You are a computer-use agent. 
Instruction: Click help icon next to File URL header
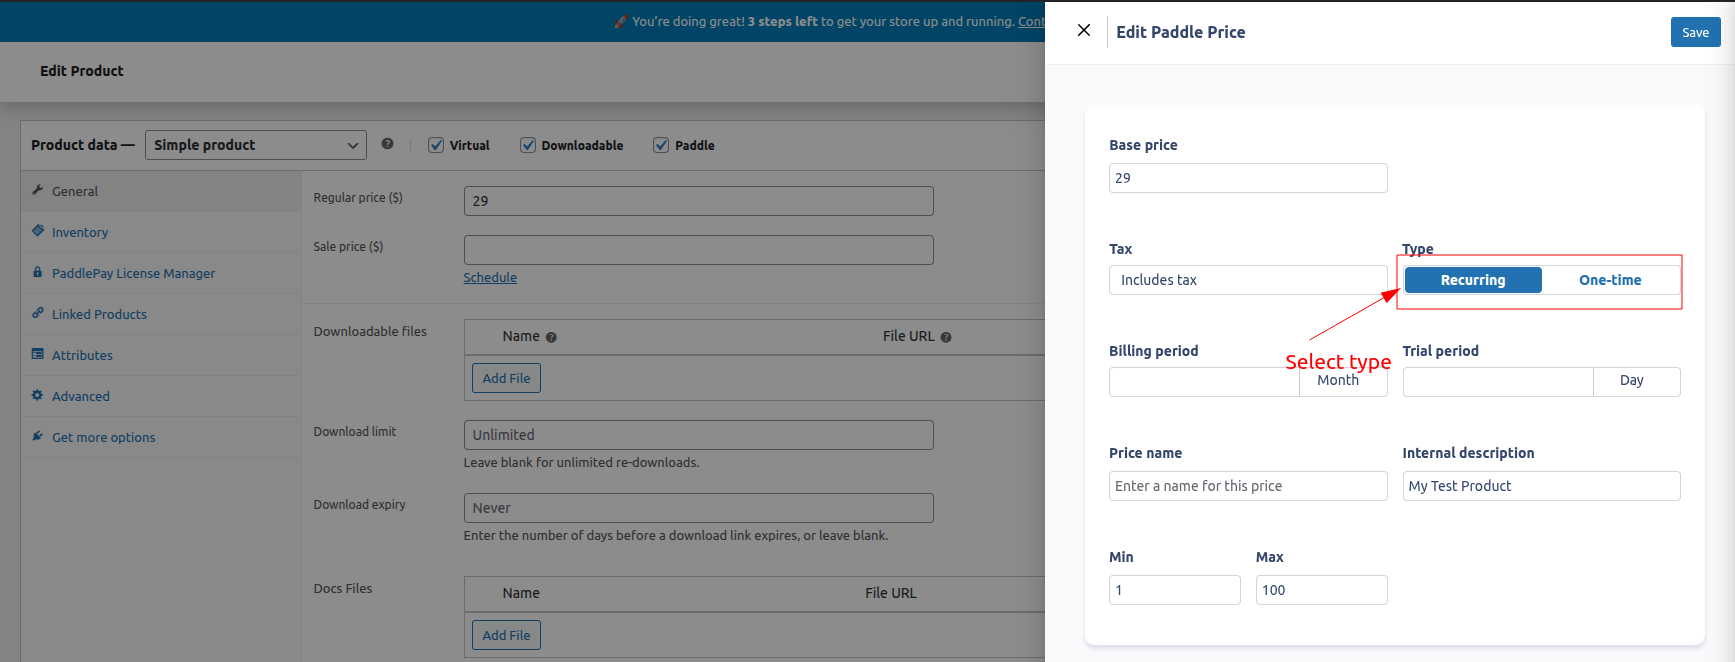pyautogui.click(x=946, y=337)
